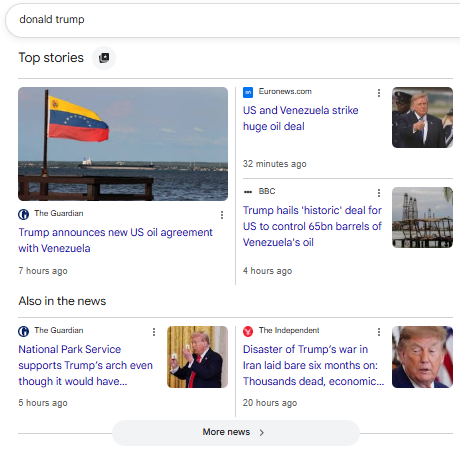Screen dimensions: 460x453
Task: Click the 'BBC' source name
Action: (267, 191)
